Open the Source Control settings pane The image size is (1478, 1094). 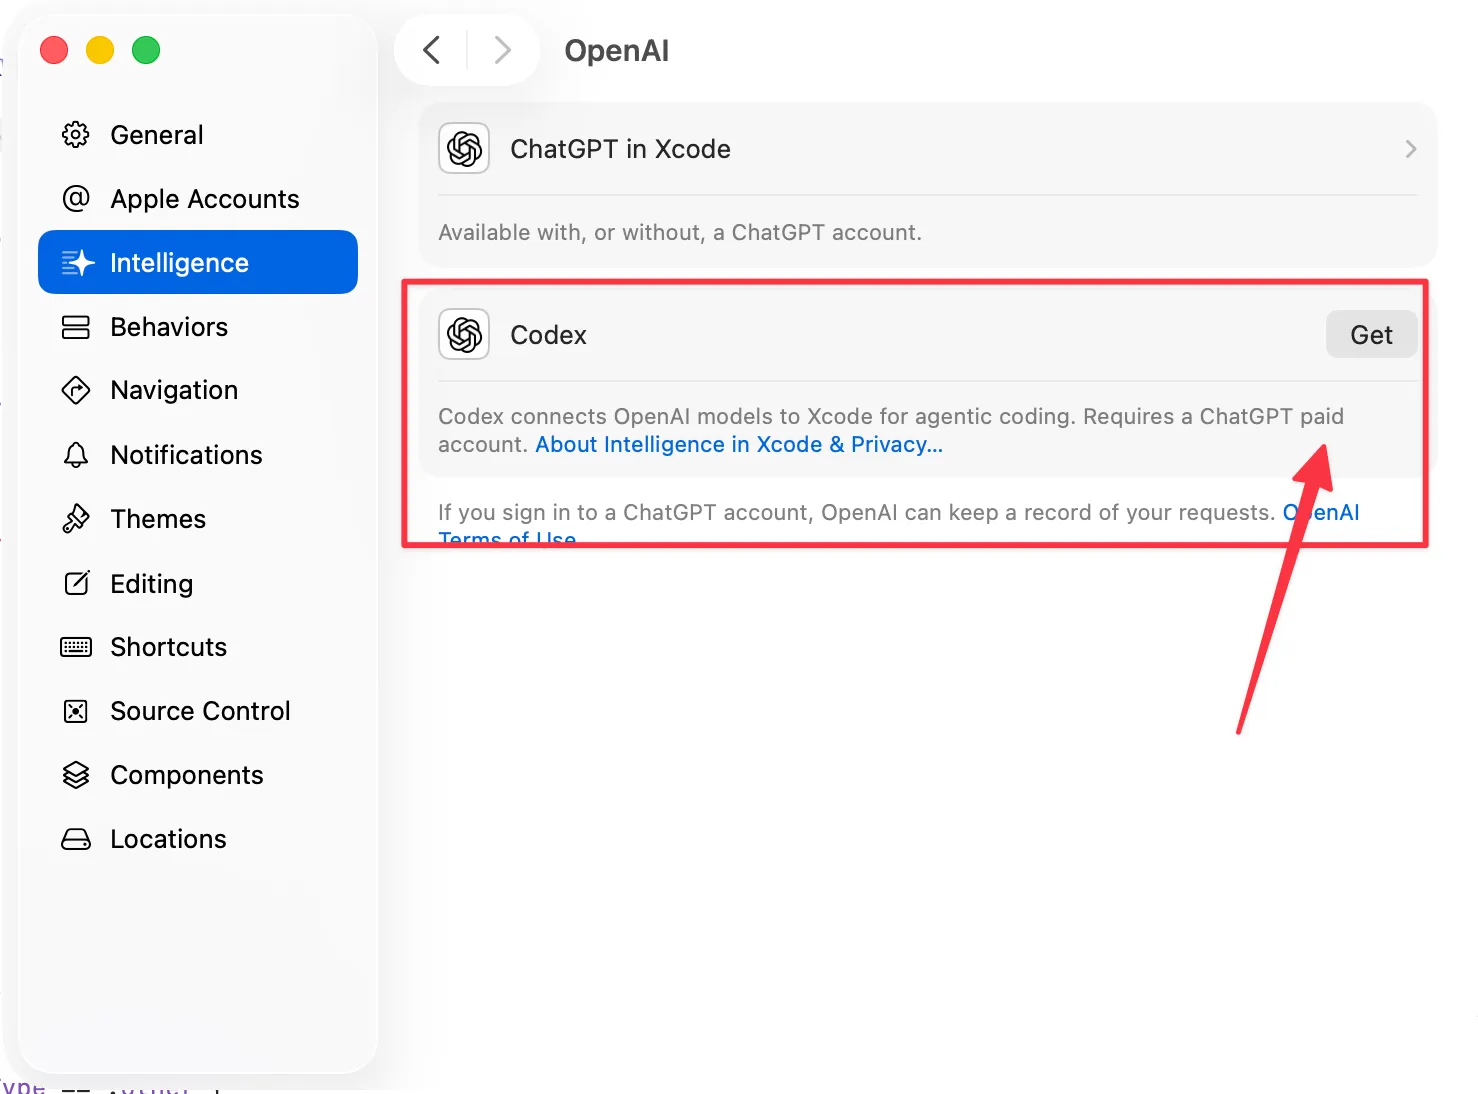[x=200, y=711]
